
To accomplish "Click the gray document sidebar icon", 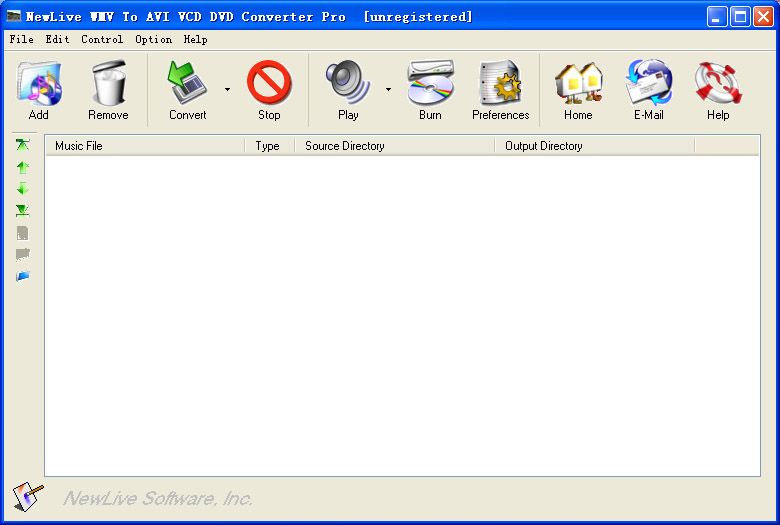I will 22,233.
